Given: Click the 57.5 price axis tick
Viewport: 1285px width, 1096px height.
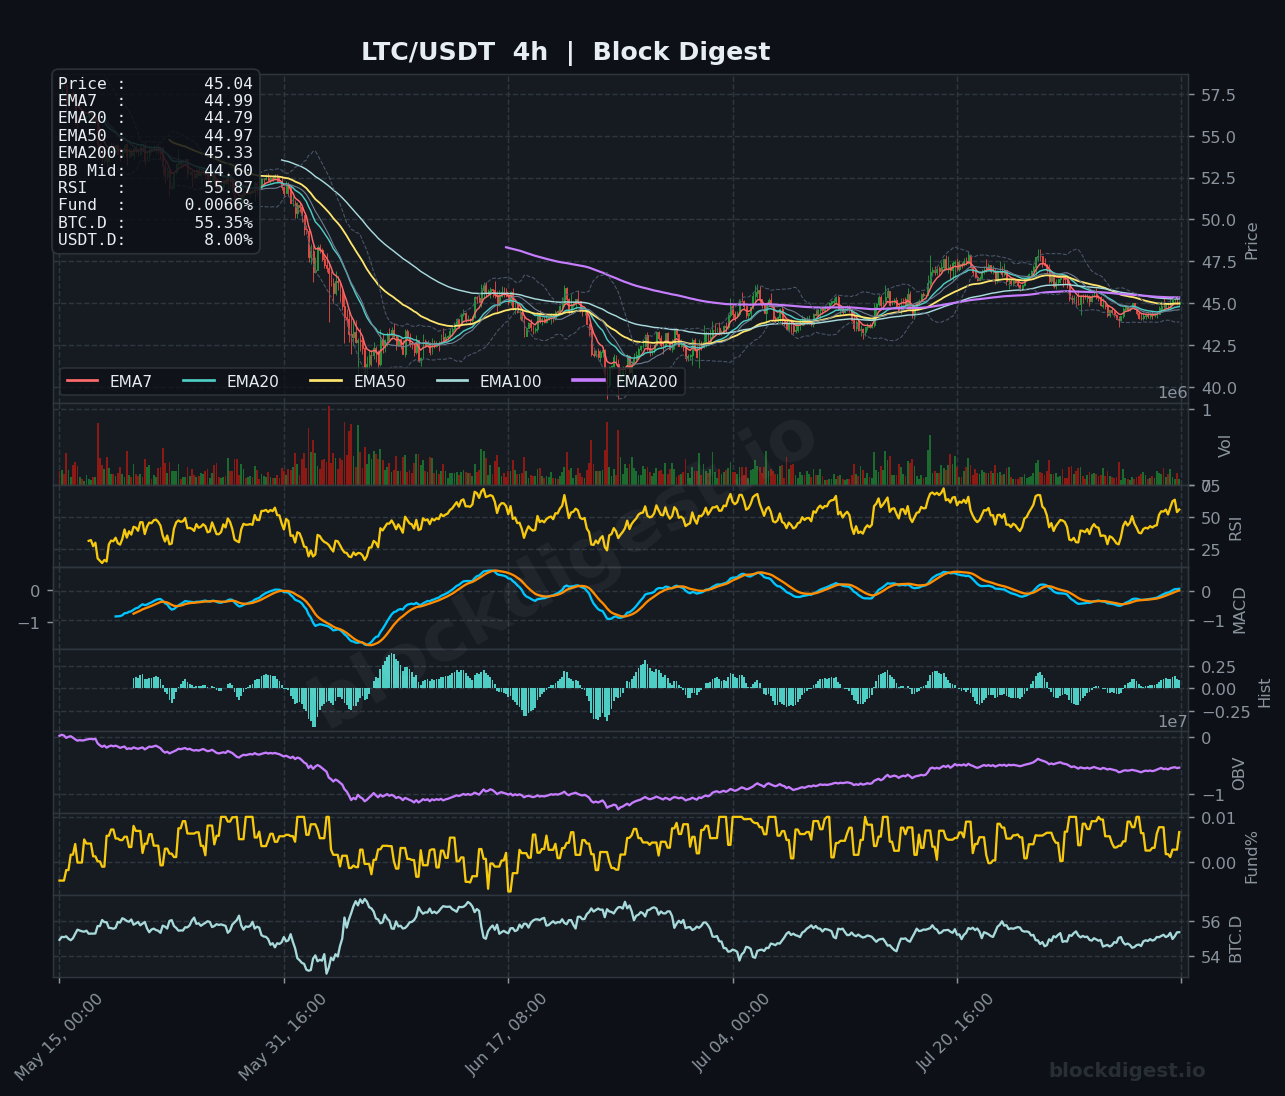Looking at the screenshot, I should [x=1217, y=96].
